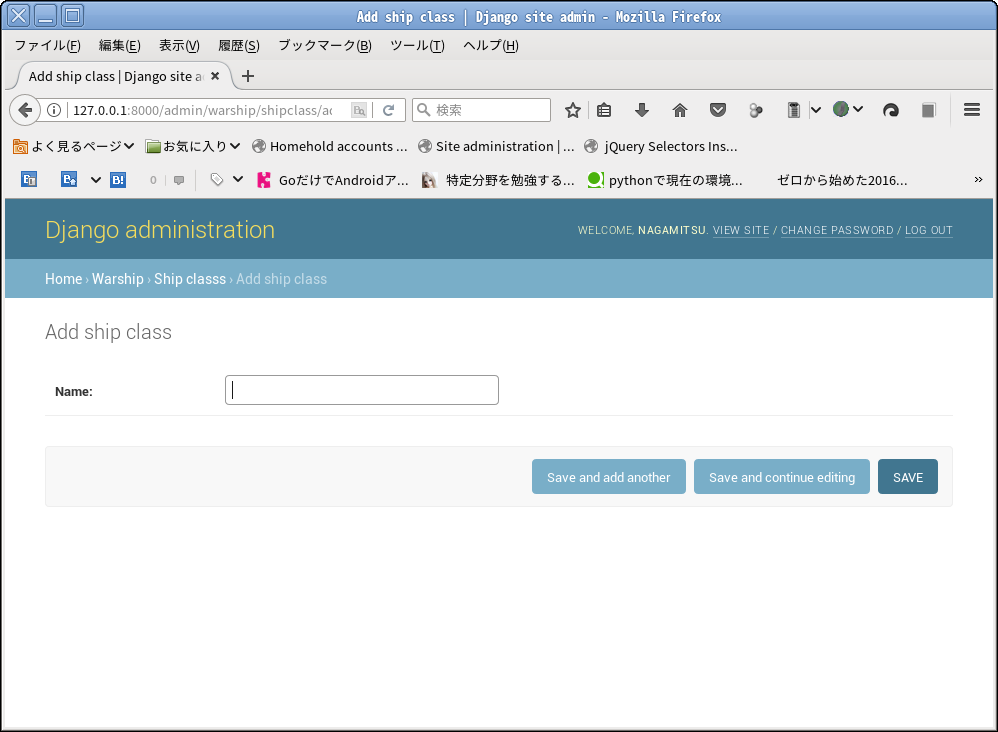This screenshot has width=998, height=732.
Task: Click the Save and continue editing button
Action: point(782,477)
